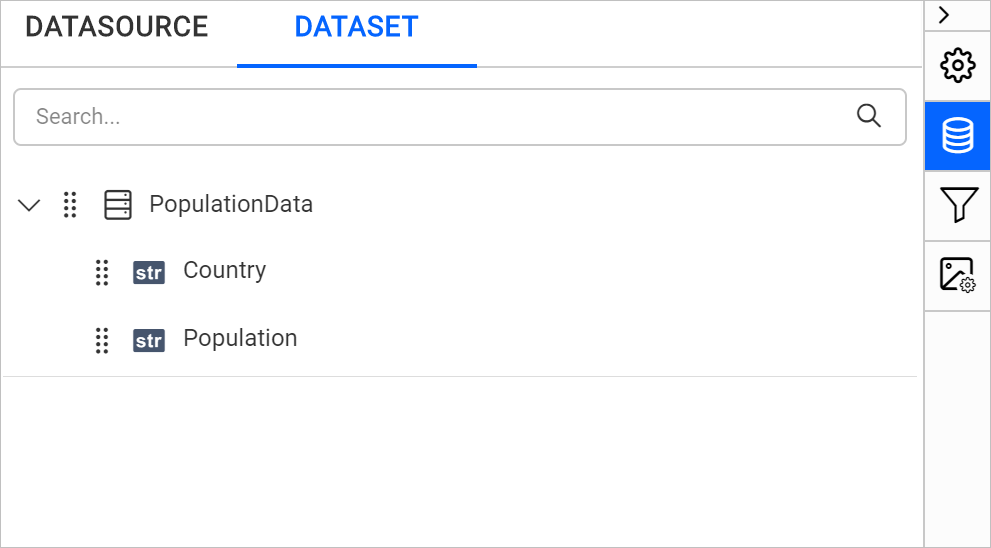Click the search magnifier icon
The image size is (991, 548).
pyautogui.click(x=869, y=116)
